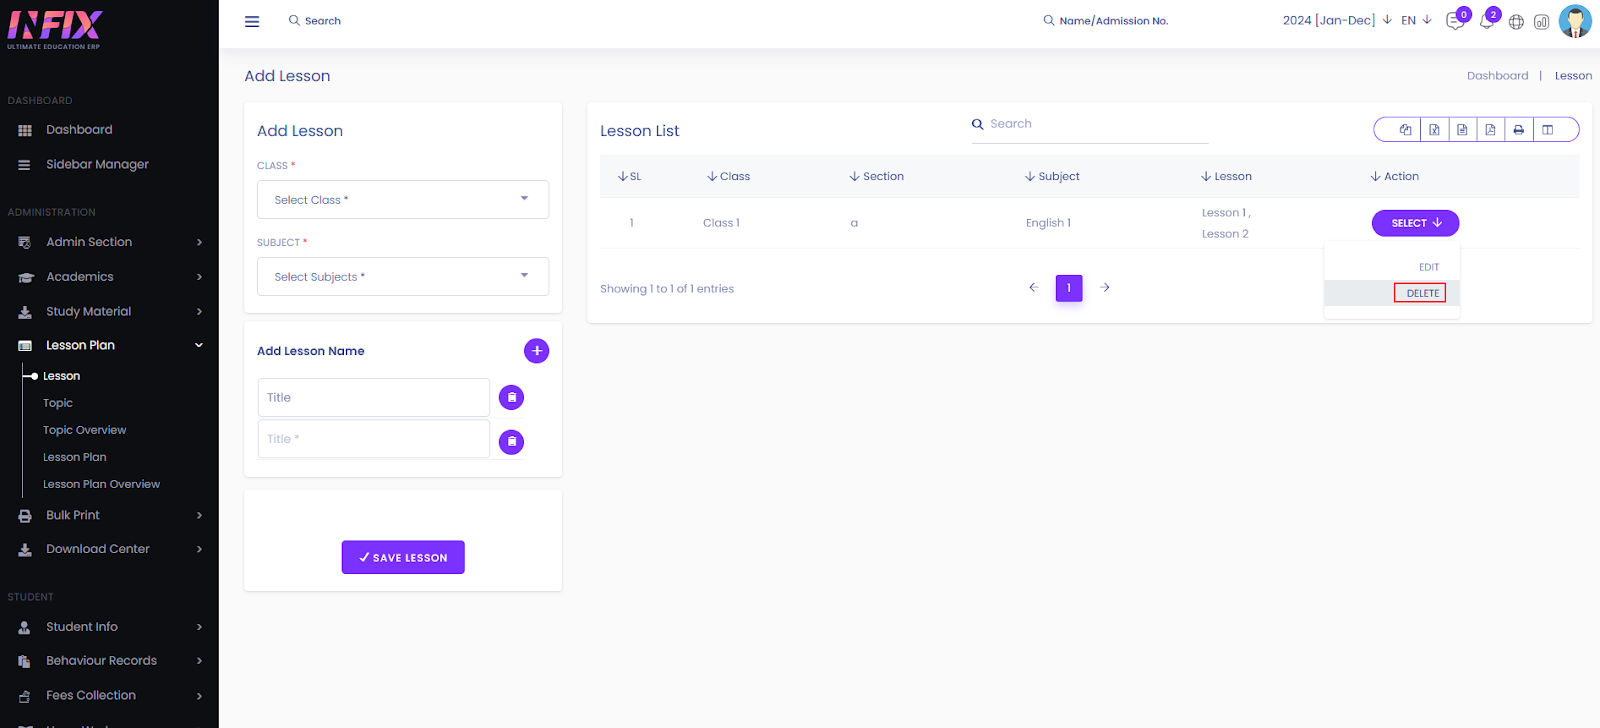This screenshot has width=1600, height=728.
Task: Sort by the Class column header
Action: point(728,177)
